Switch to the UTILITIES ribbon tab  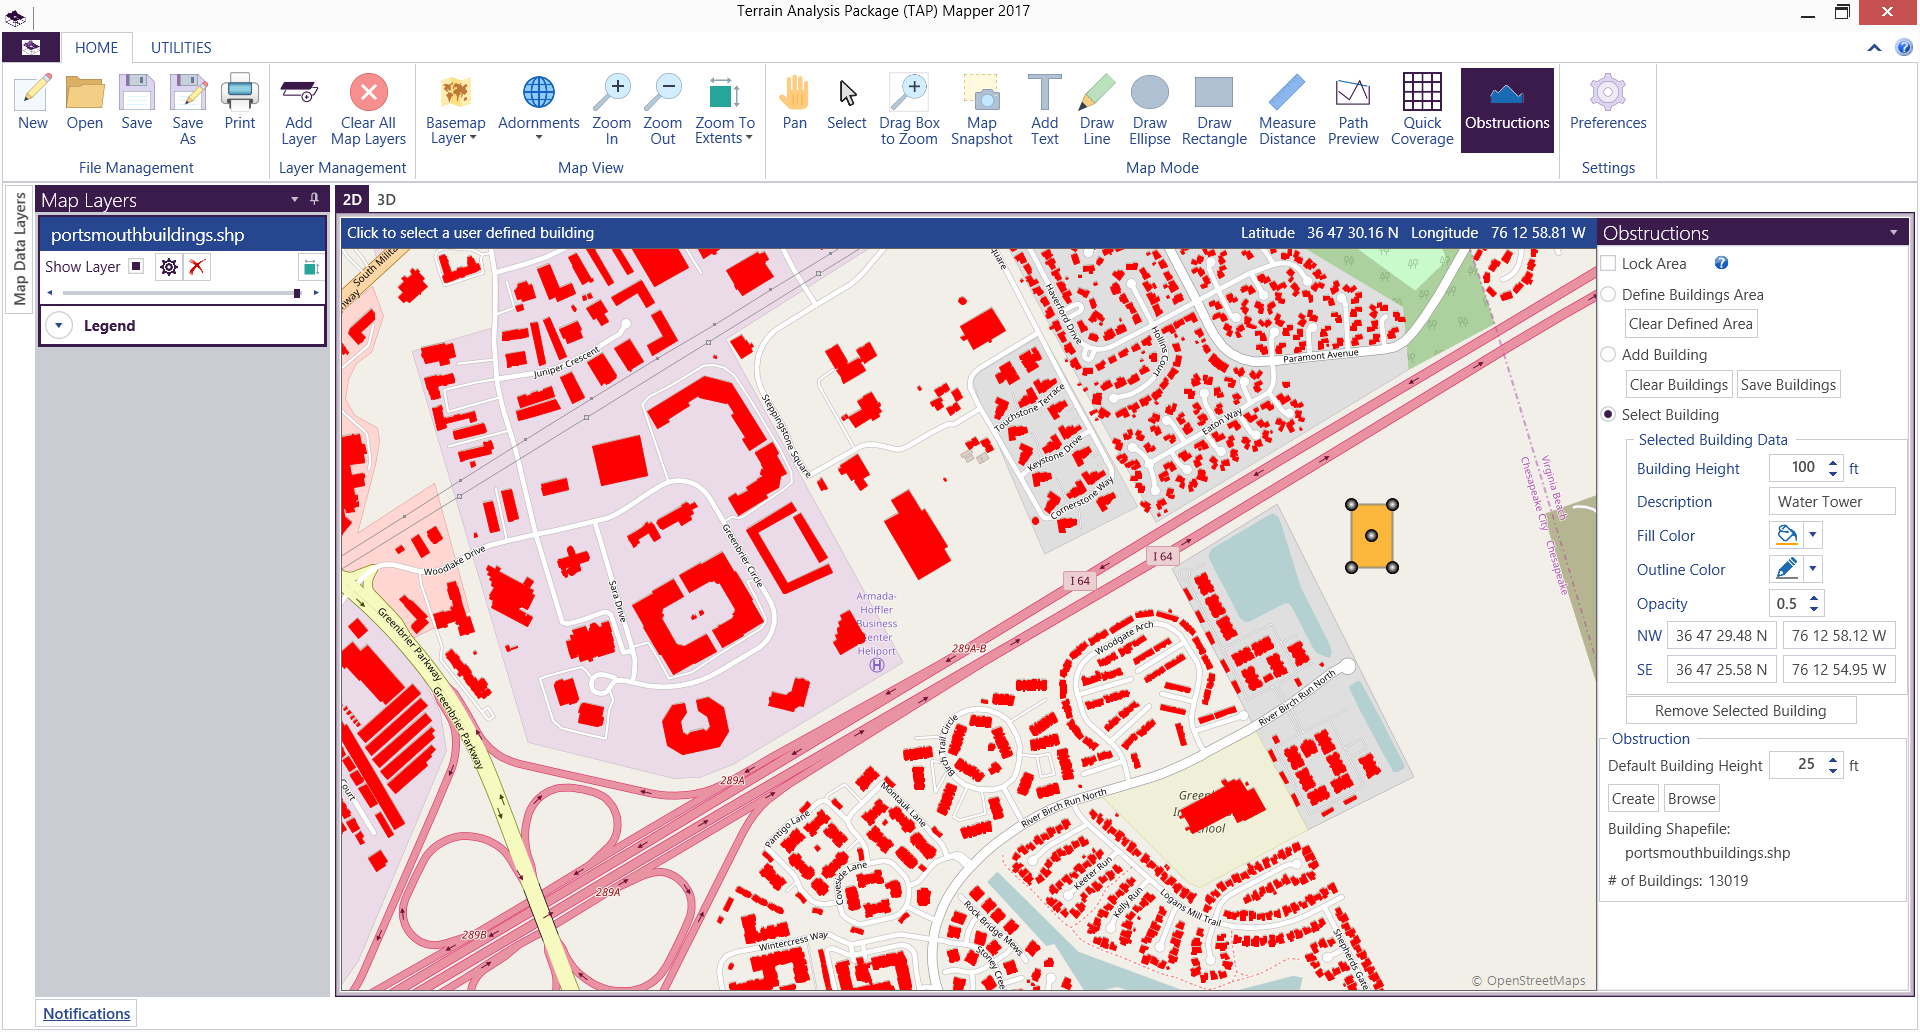tap(181, 48)
